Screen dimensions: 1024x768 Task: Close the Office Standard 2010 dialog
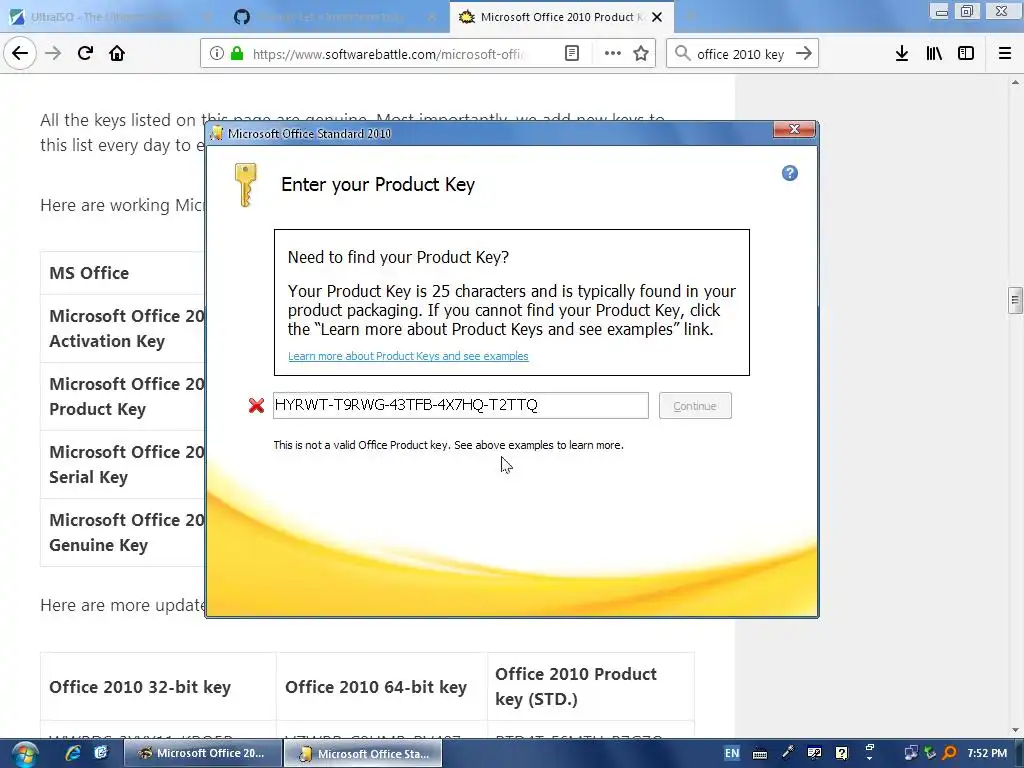click(x=794, y=129)
